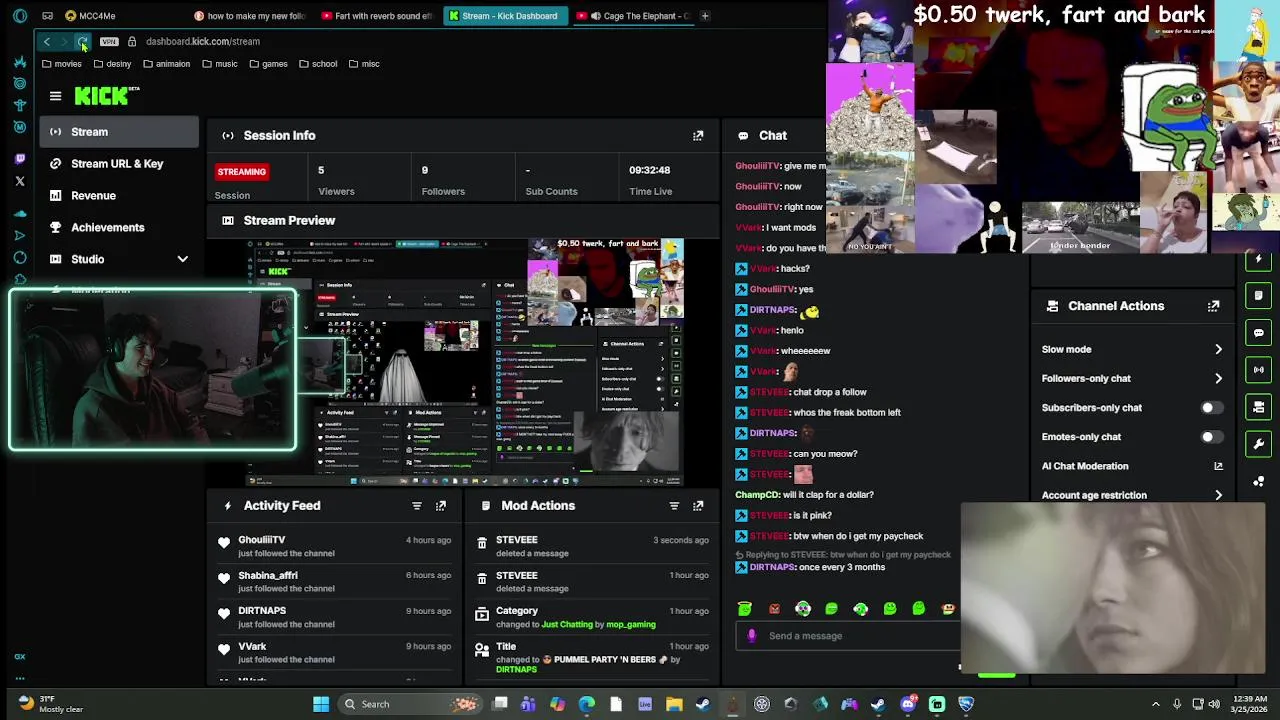Go back with the browser back arrow
The width and height of the screenshot is (1280, 720).
(x=46, y=42)
